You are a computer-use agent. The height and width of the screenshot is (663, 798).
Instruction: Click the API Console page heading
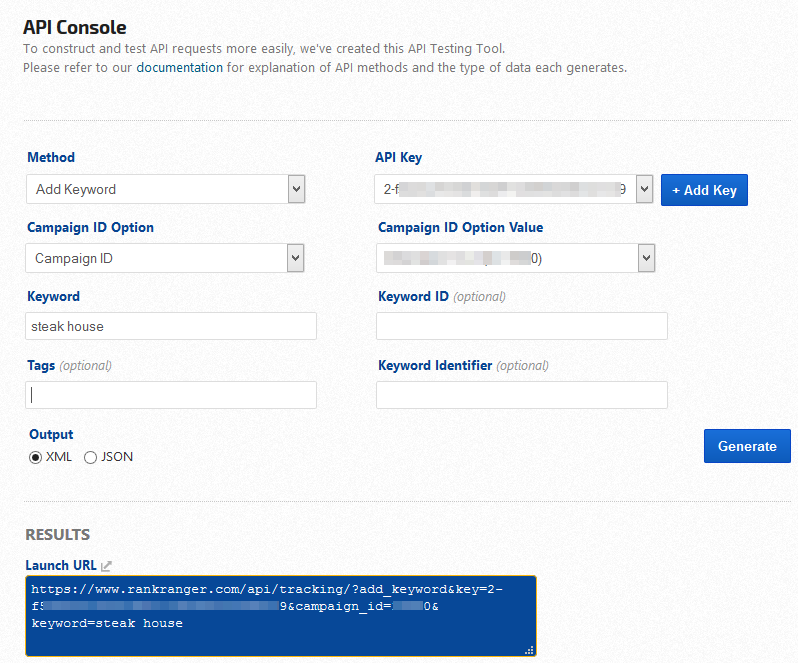click(x=75, y=27)
